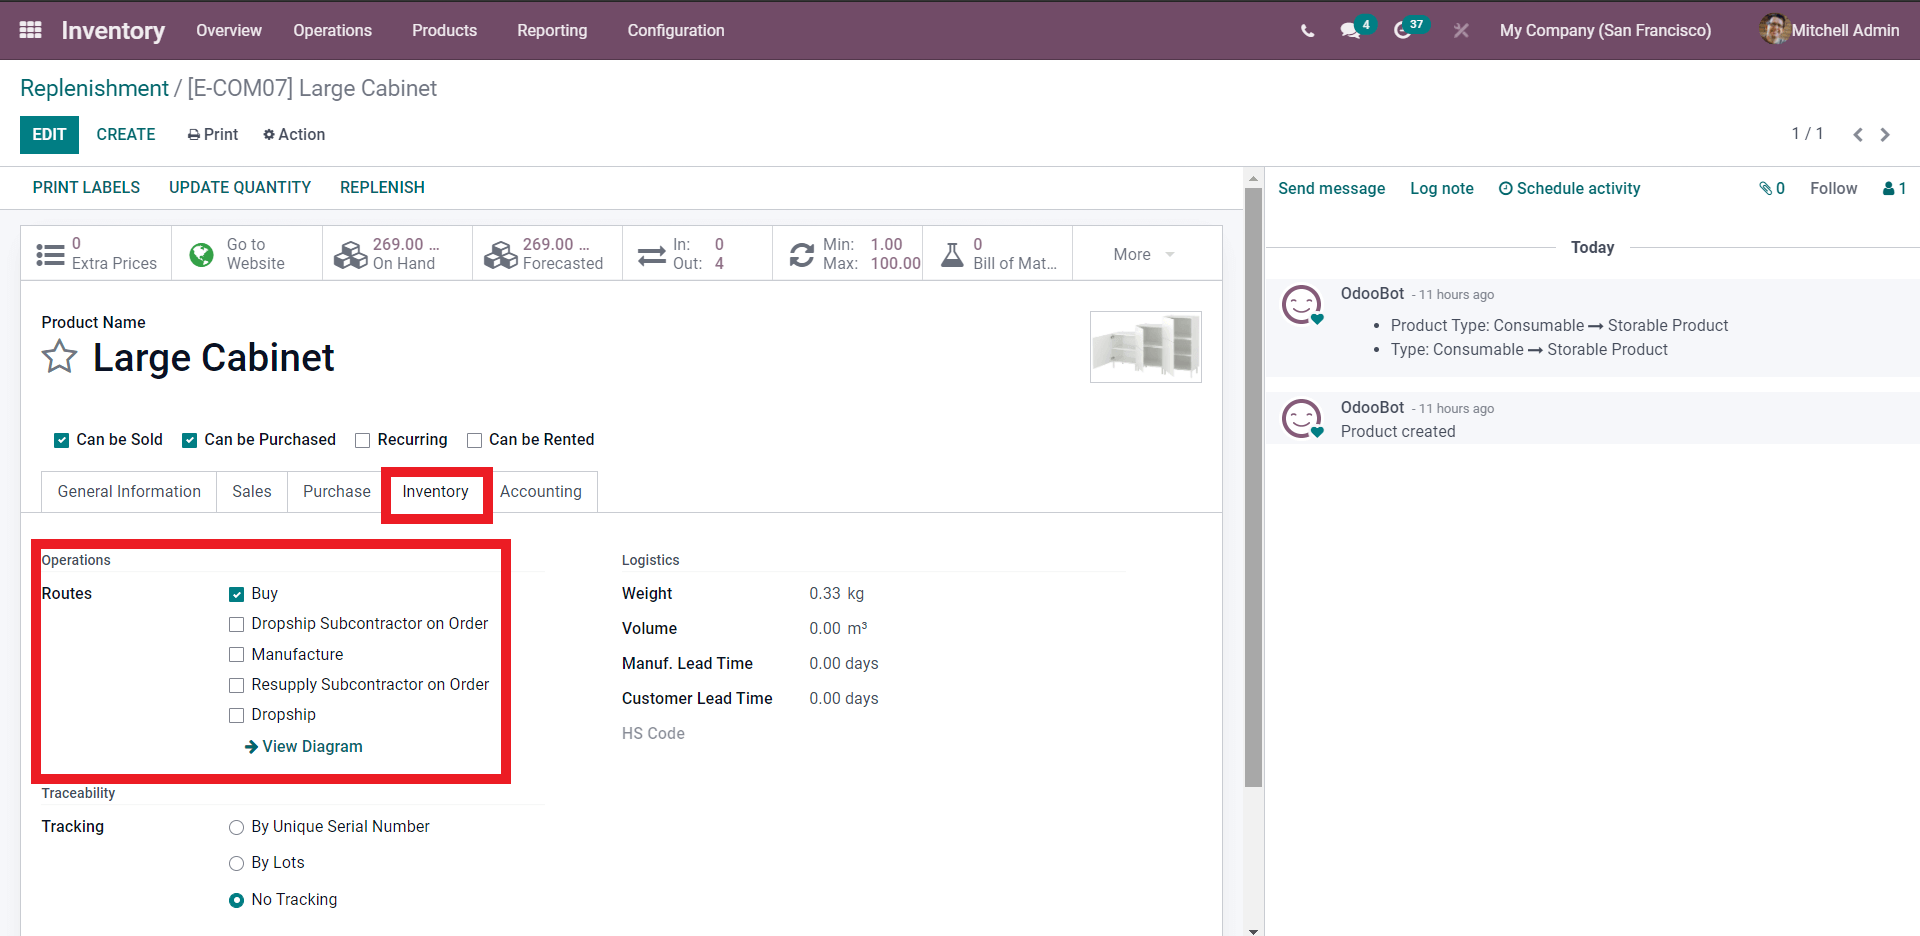Click the X debug icon in navbar

[1461, 31]
